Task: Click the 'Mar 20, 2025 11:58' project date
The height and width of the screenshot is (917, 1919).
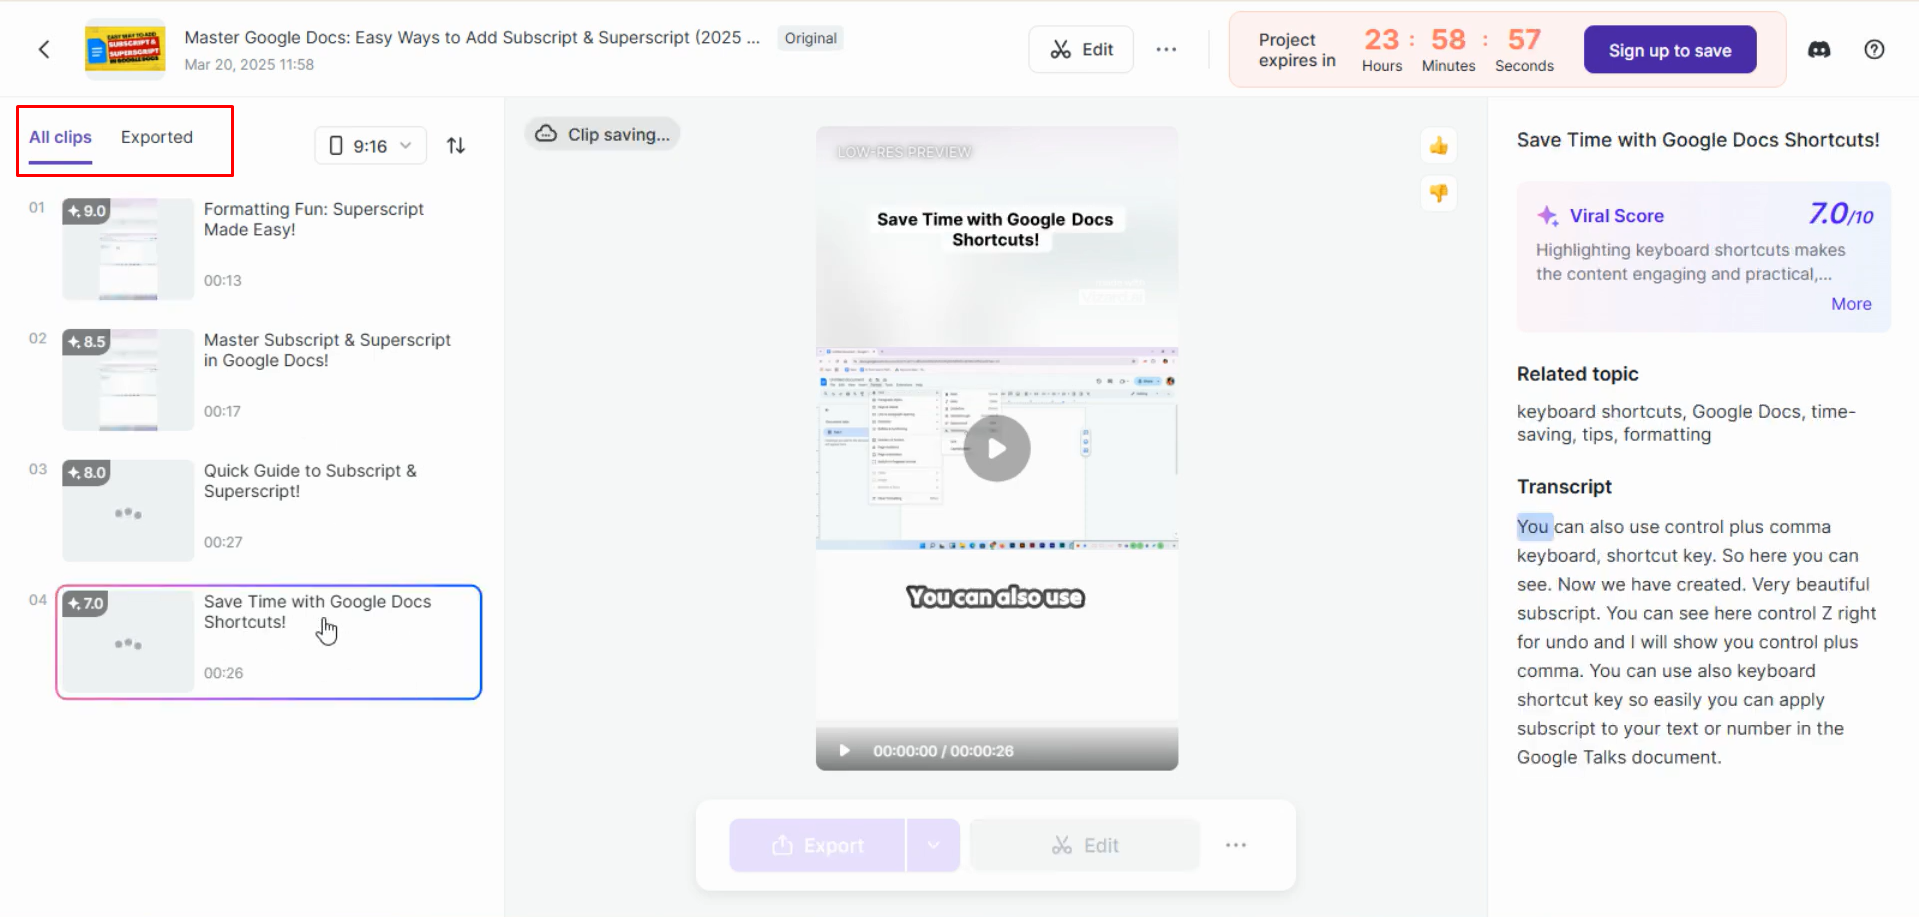Action: [x=249, y=64]
